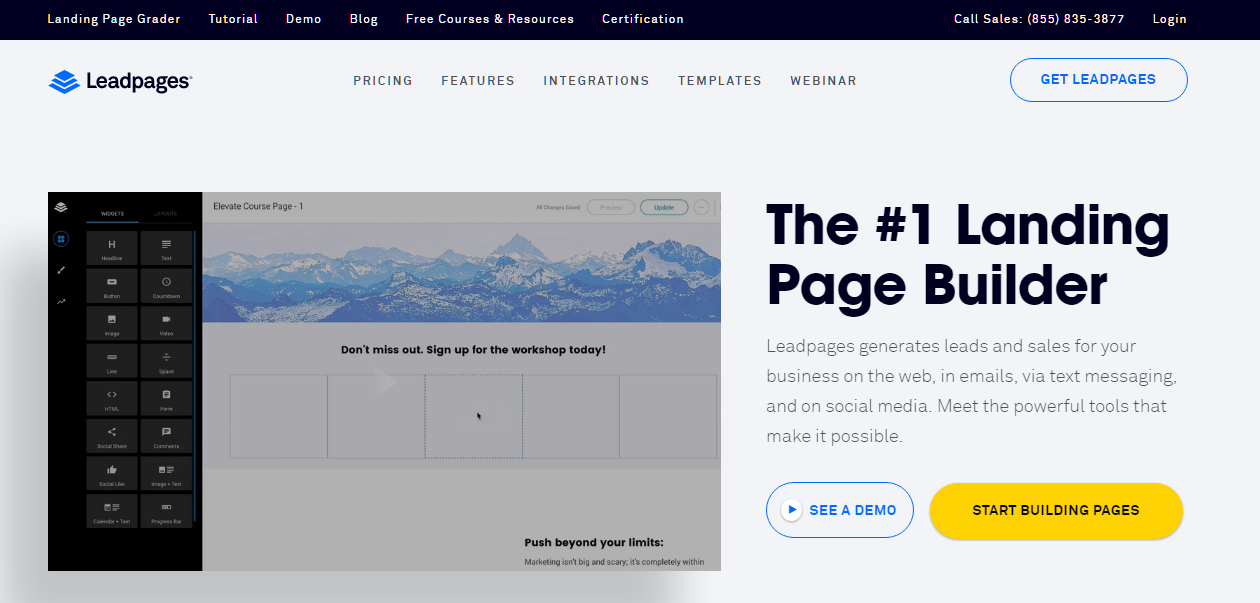Pick the Image + Text widget

tap(166, 473)
